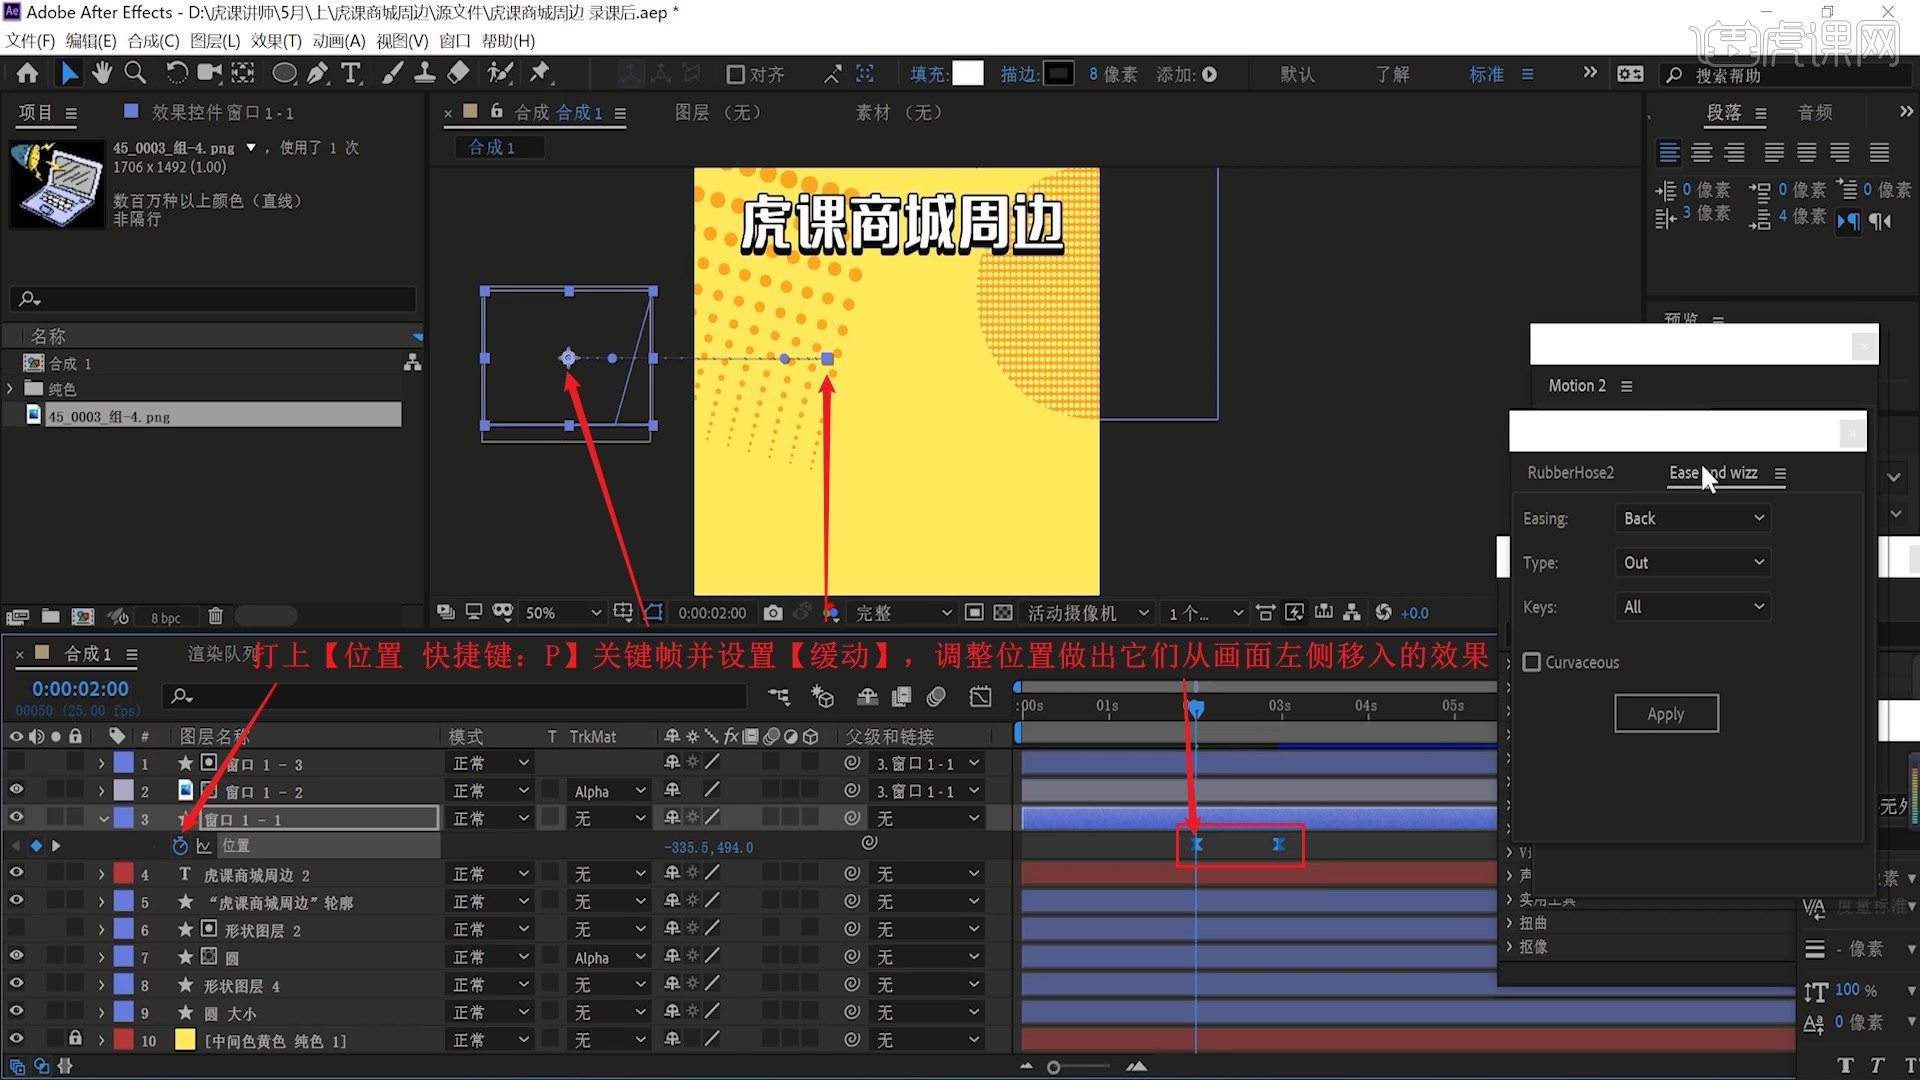
Task: Select the Clone Stamp tool
Action: pyautogui.click(x=424, y=73)
